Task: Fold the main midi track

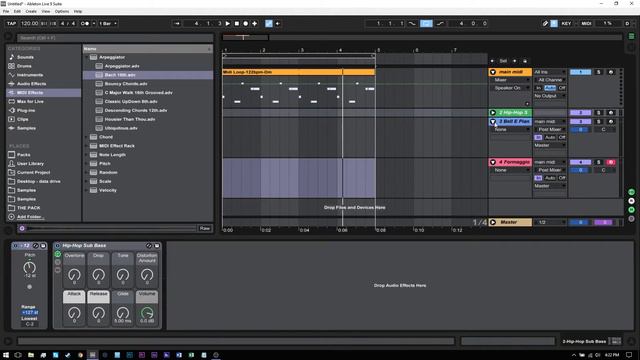Action: [x=493, y=72]
